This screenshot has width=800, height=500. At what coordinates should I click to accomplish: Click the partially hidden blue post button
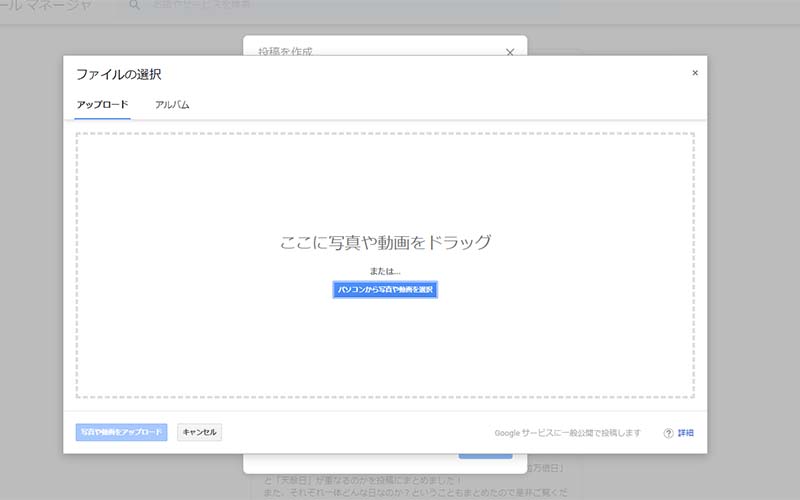[x=485, y=456]
